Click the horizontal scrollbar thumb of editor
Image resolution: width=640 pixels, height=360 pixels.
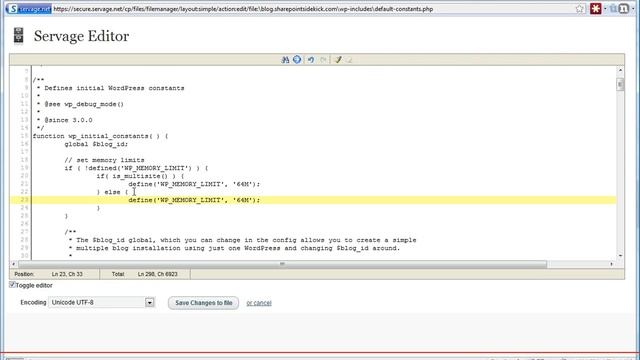click(x=282, y=264)
